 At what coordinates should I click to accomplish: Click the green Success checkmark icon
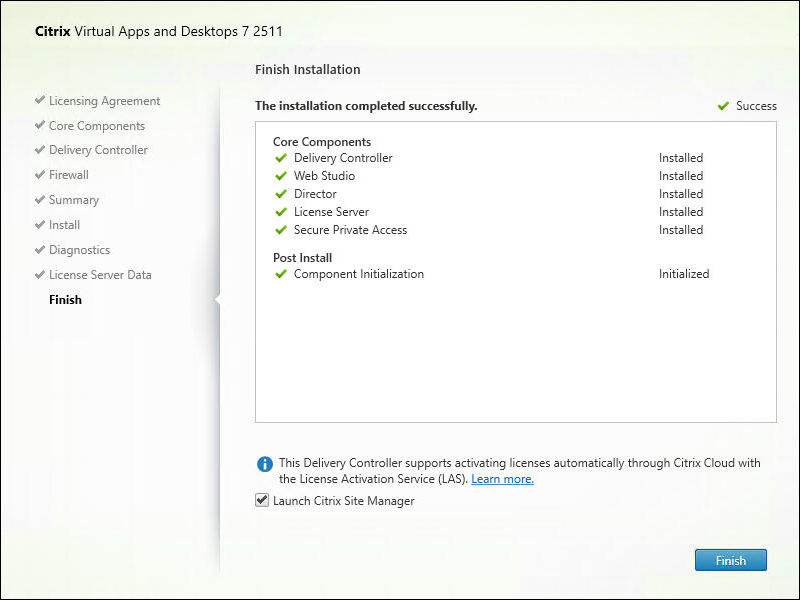pyautogui.click(x=723, y=106)
